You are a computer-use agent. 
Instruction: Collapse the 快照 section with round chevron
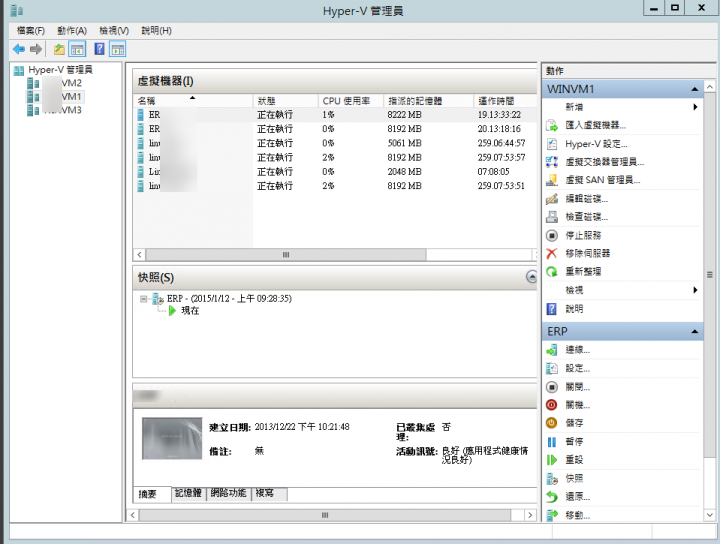(x=531, y=276)
